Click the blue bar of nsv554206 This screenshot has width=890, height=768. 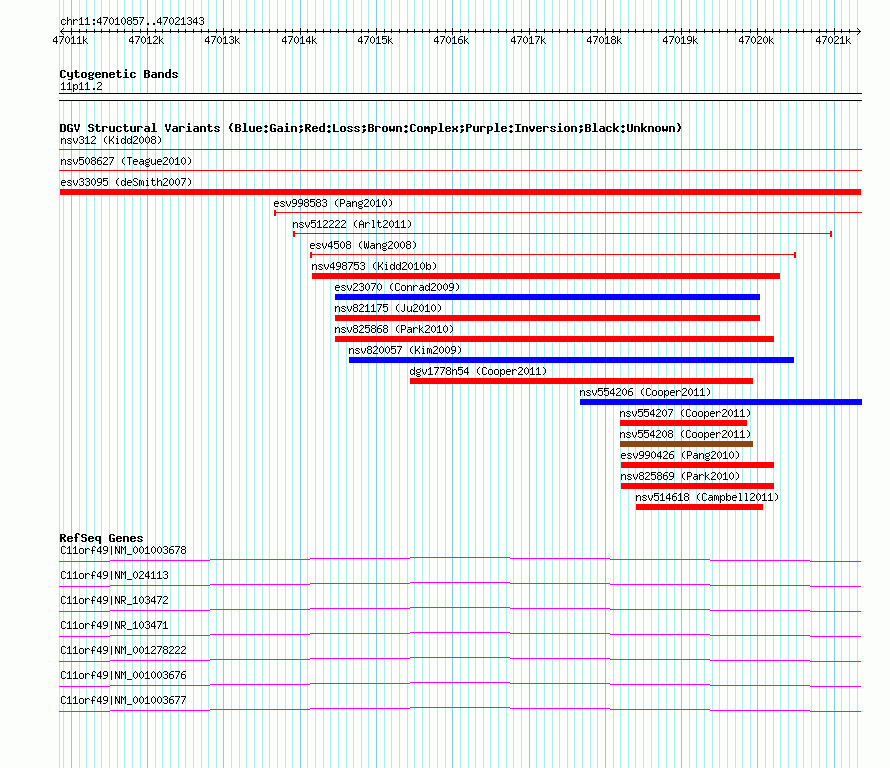click(x=721, y=402)
